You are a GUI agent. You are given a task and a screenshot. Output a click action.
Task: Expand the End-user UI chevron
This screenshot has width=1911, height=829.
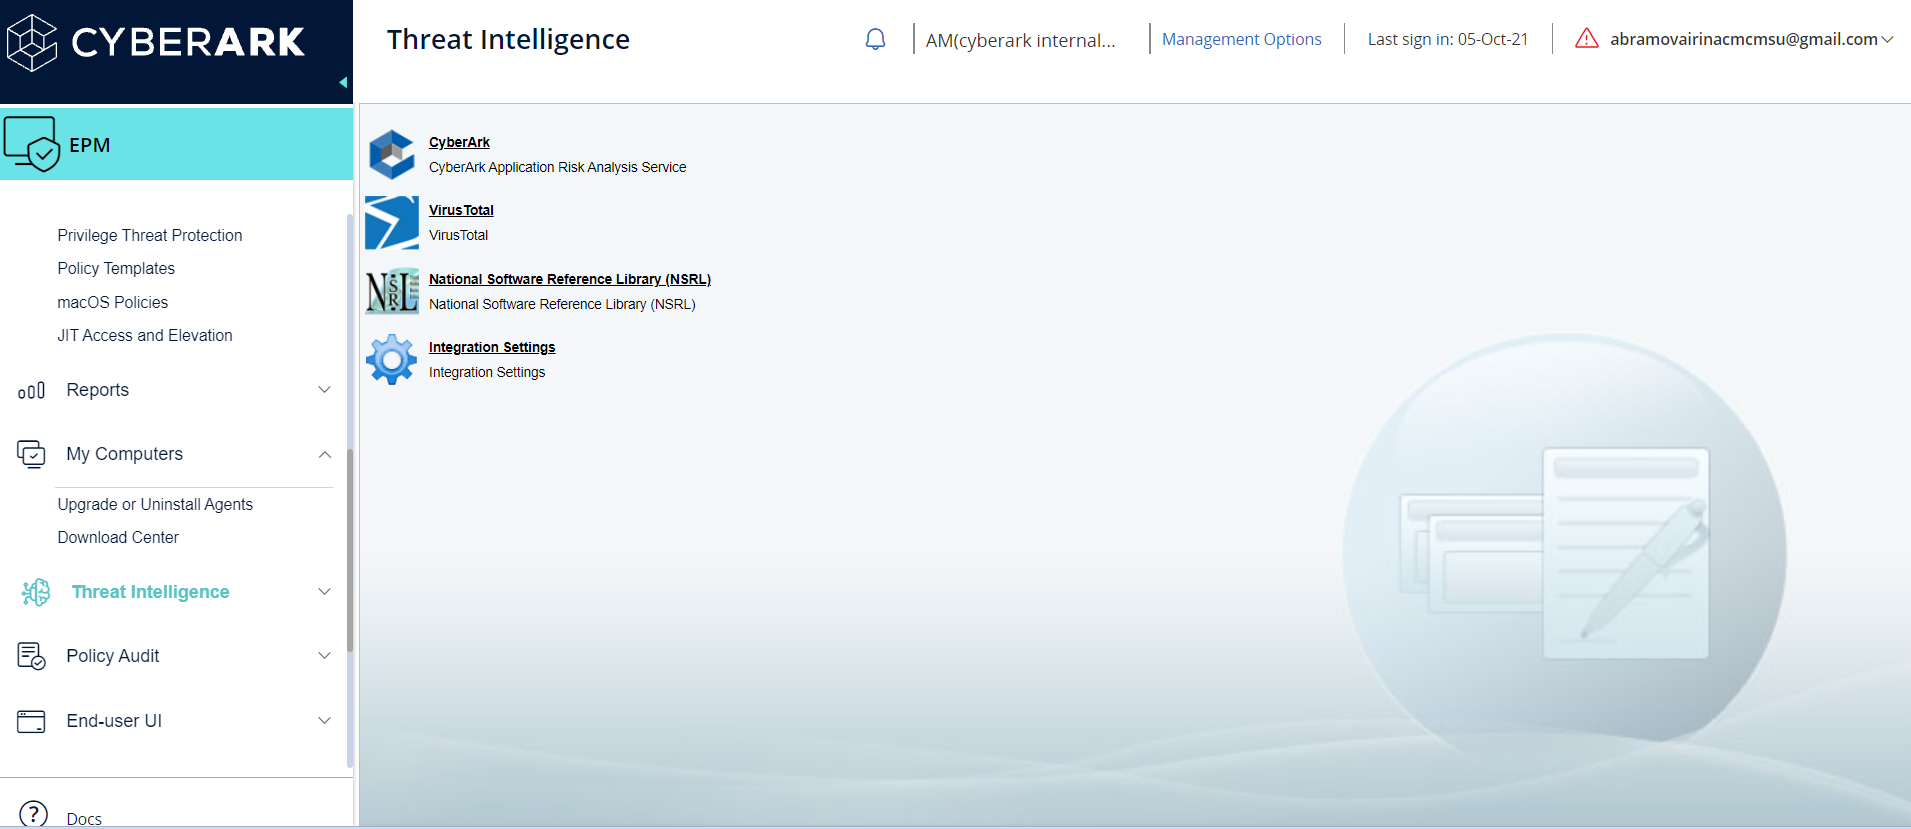pyautogui.click(x=324, y=721)
